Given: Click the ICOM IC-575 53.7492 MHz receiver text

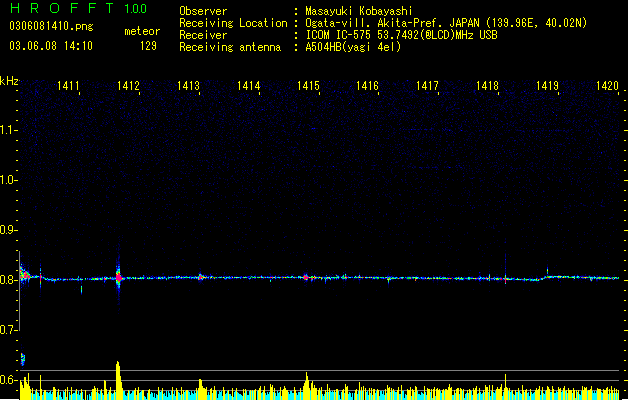Looking at the screenshot, I should 402,35.
